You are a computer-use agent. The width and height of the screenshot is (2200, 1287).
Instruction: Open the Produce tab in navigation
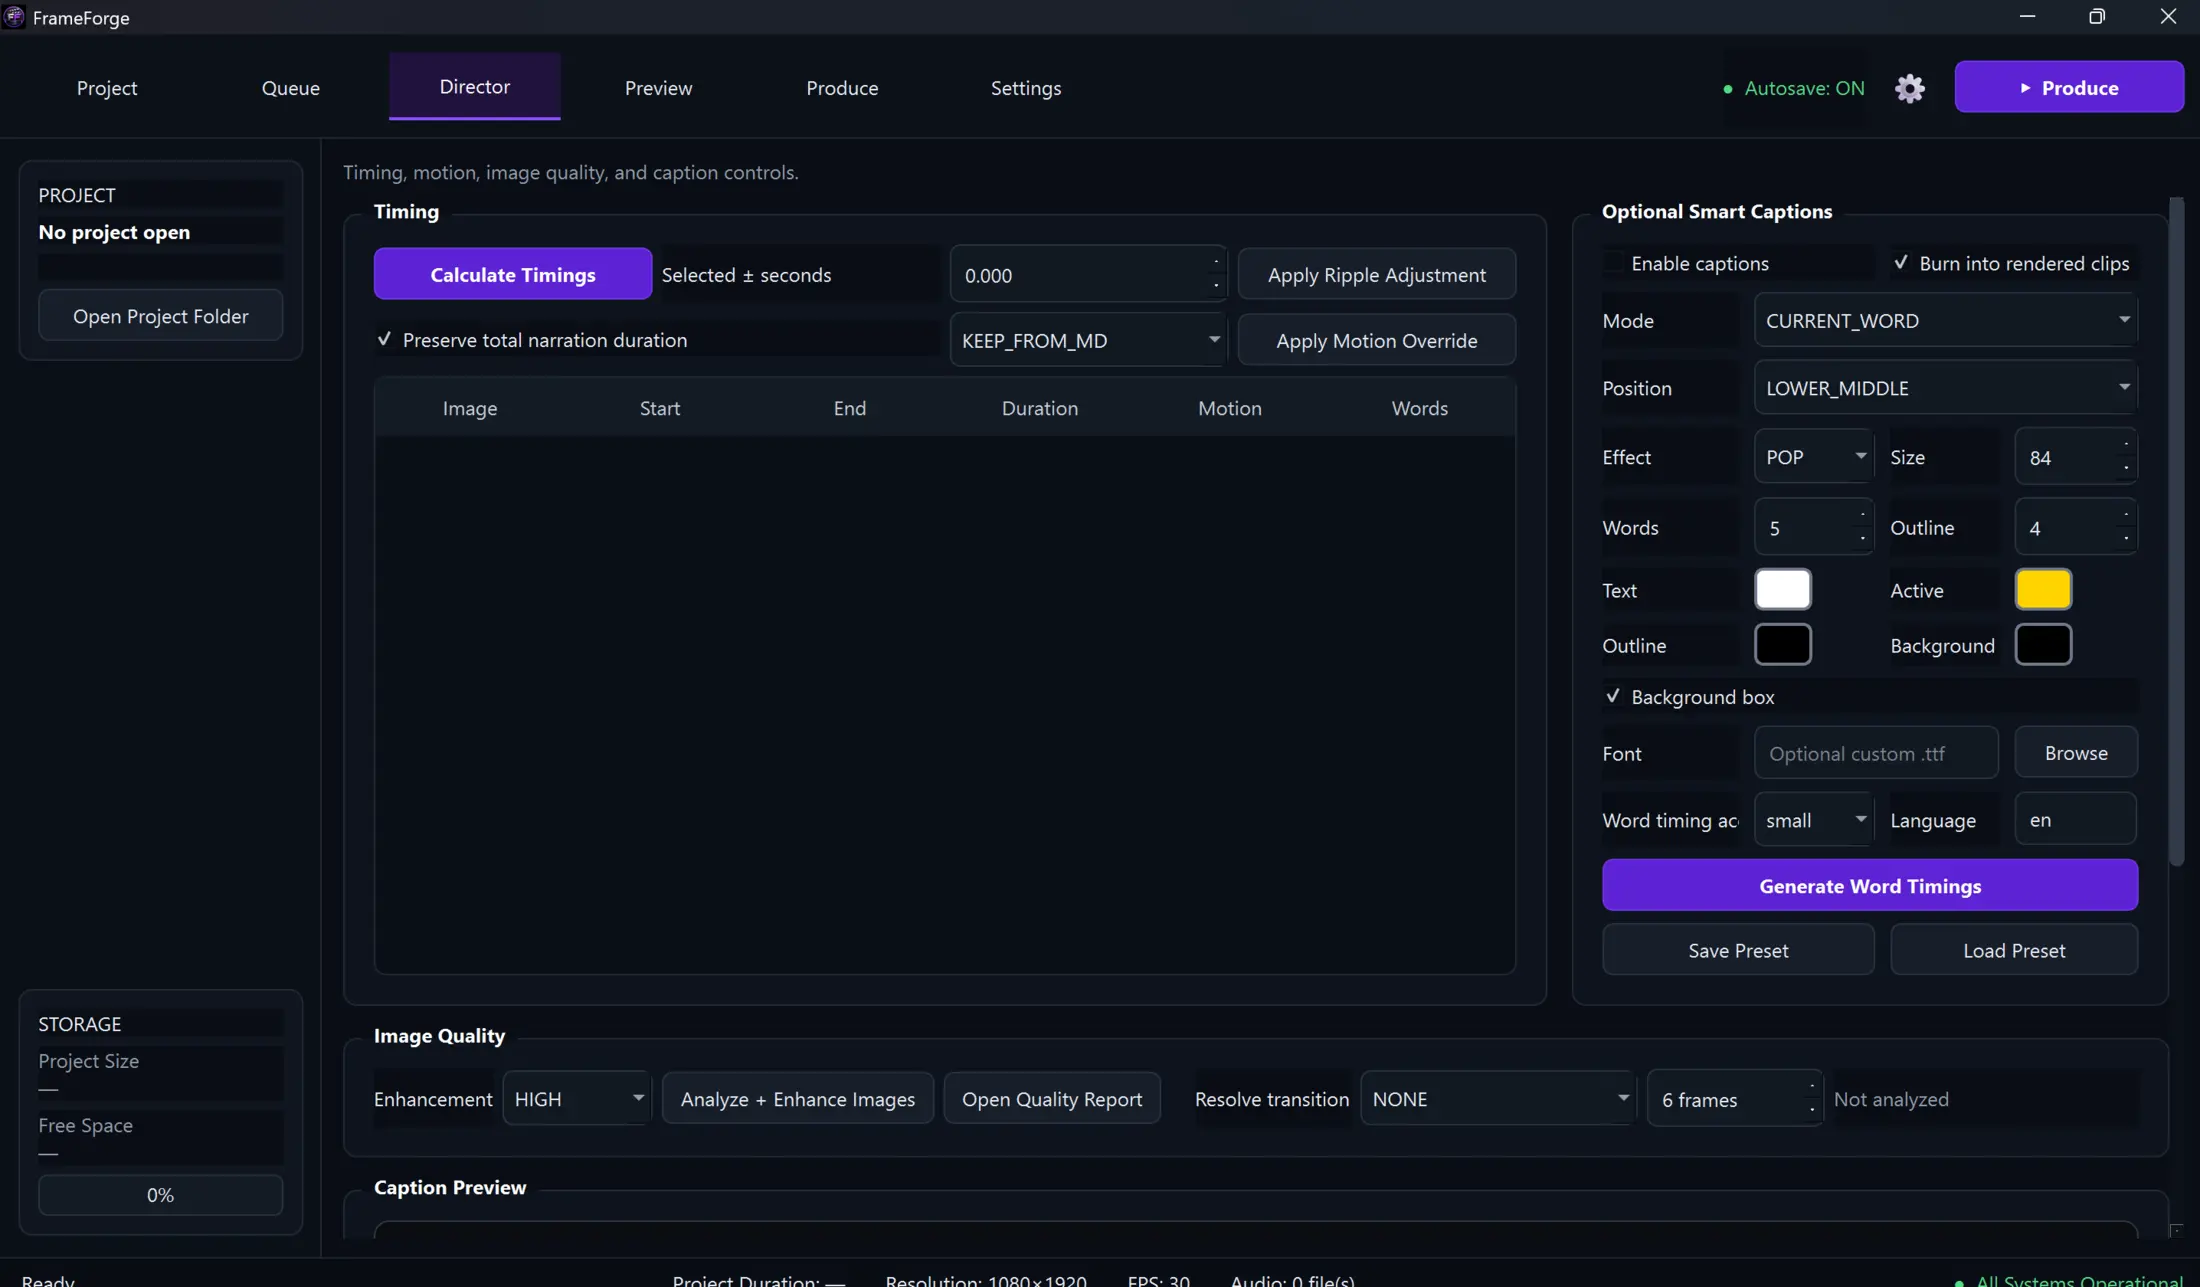point(842,88)
